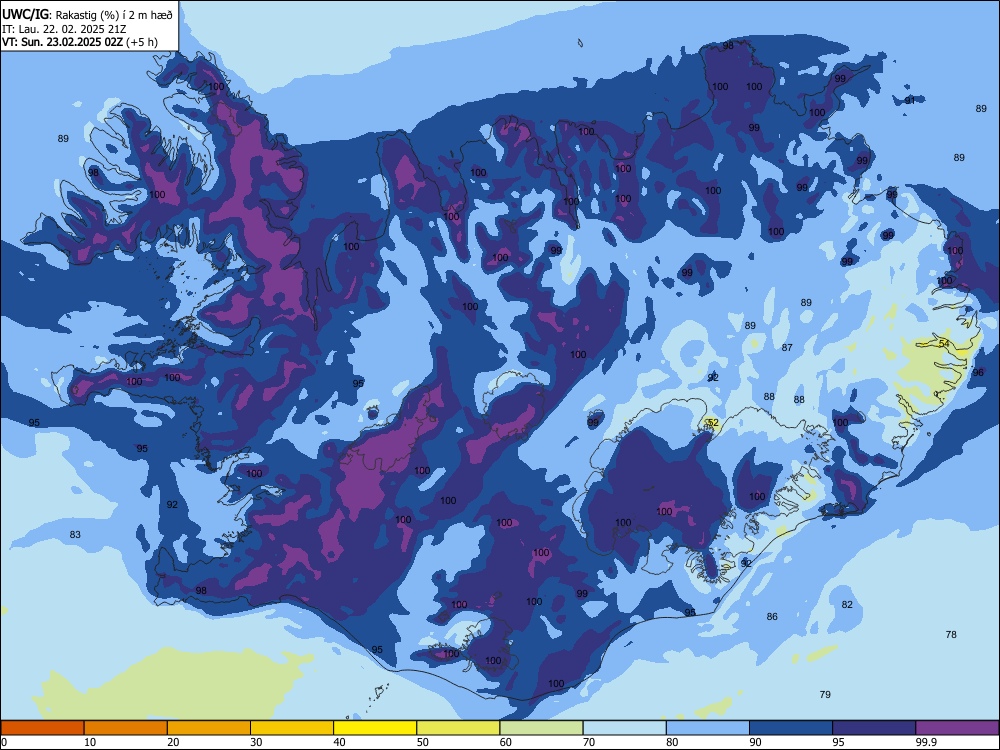Click the humidity value "82" on the map
This screenshot has width=1000, height=750.
847,605
